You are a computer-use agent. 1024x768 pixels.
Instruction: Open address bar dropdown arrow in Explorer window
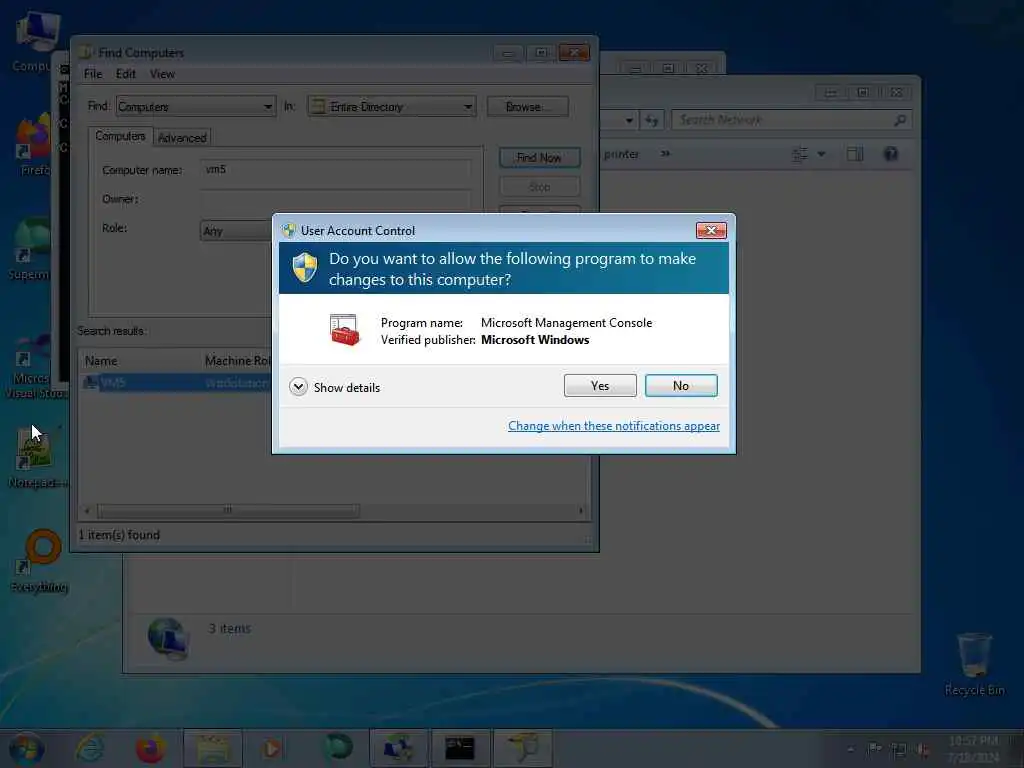pyautogui.click(x=628, y=120)
